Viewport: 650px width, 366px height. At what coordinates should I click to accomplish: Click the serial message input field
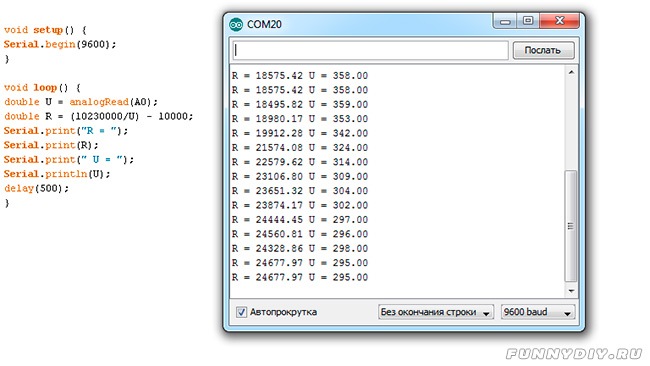(x=370, y=50)
